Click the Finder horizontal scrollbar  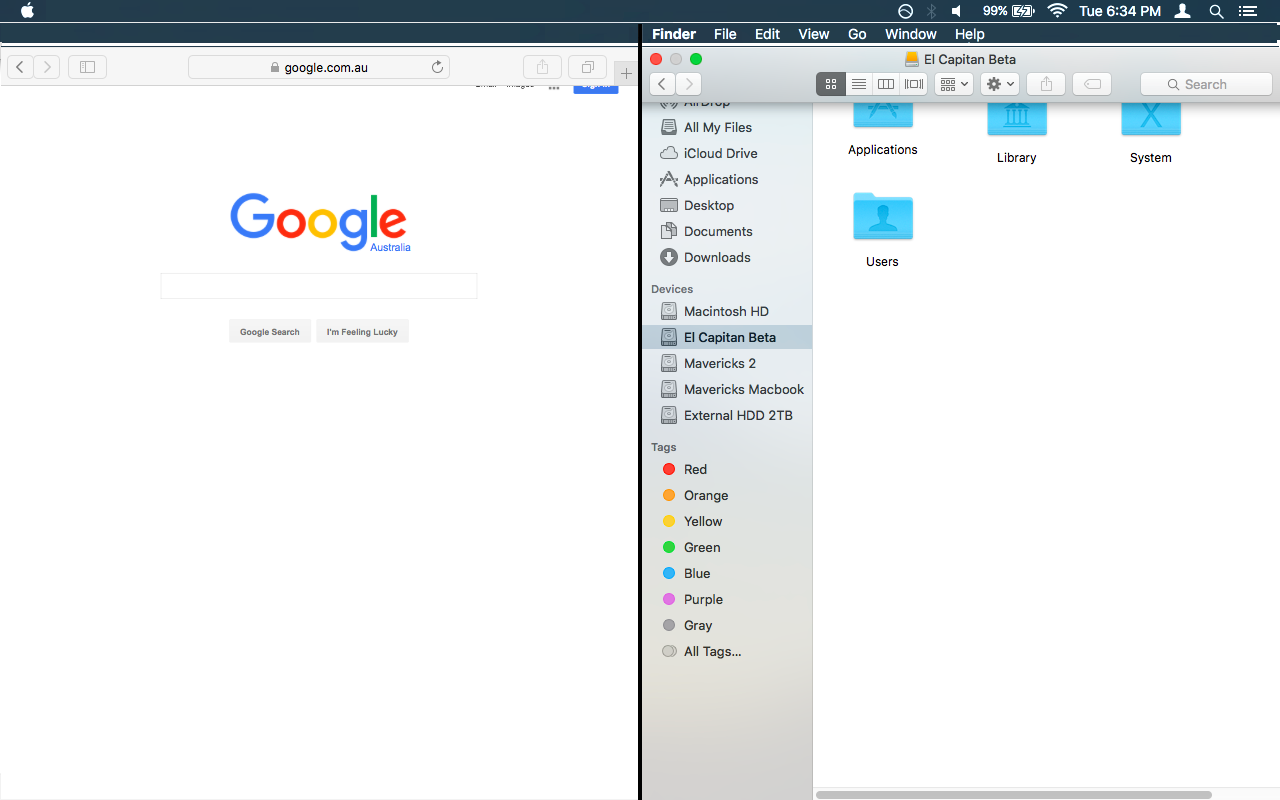1014,794
